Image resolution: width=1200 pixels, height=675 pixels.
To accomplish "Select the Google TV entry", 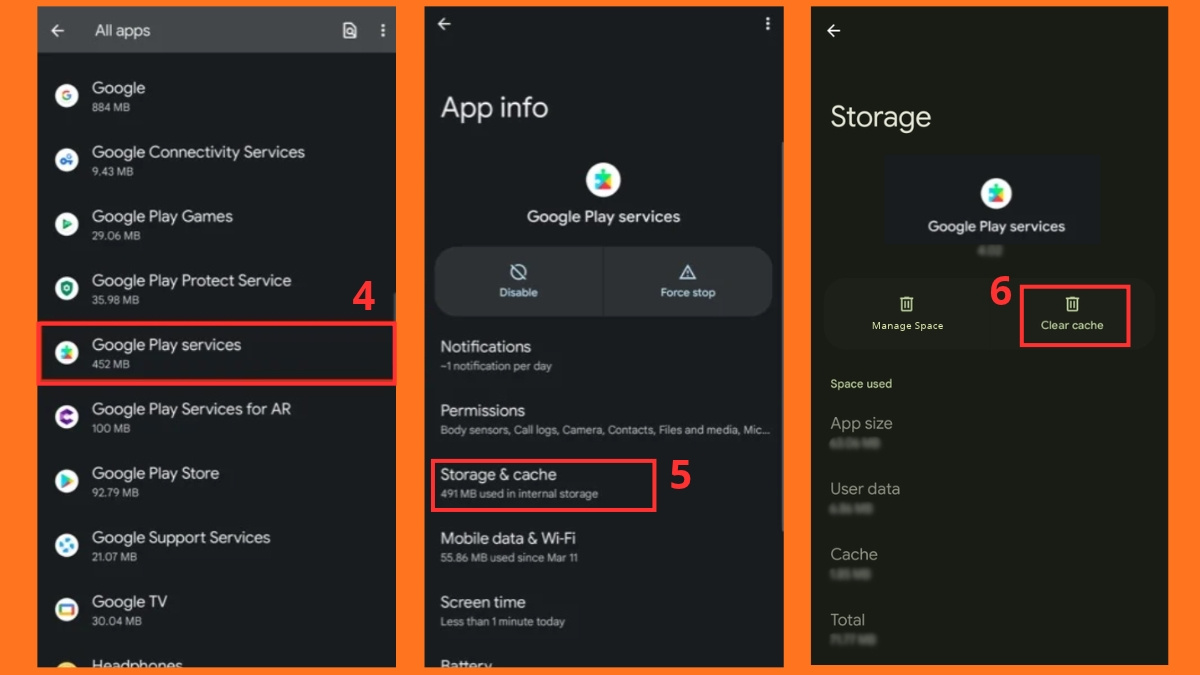I will point(129,610).
